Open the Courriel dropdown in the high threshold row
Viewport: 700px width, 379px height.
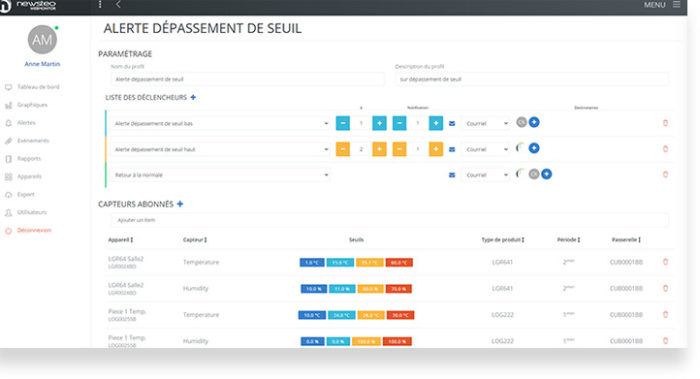tap(486, 149)
